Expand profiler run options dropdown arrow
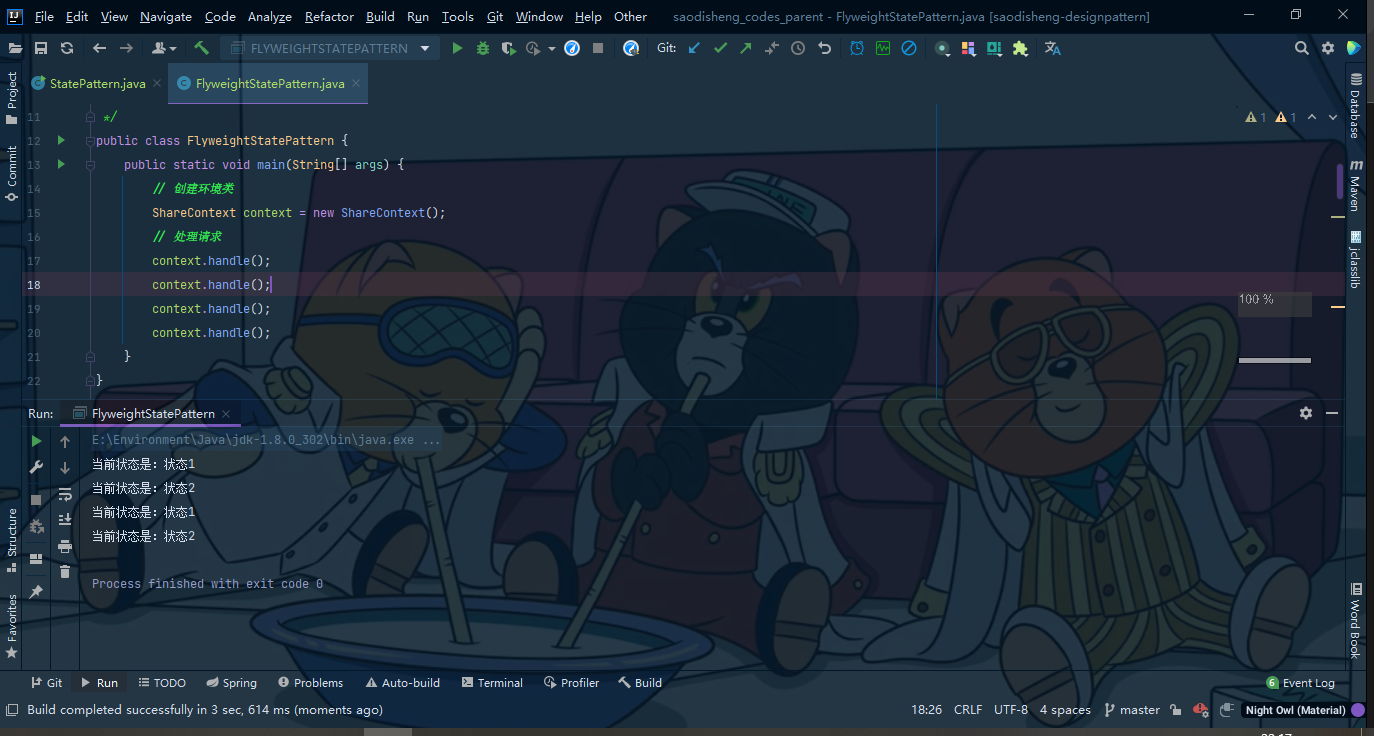The width and height of the screenshot is (1374, 736). (552, 49)
